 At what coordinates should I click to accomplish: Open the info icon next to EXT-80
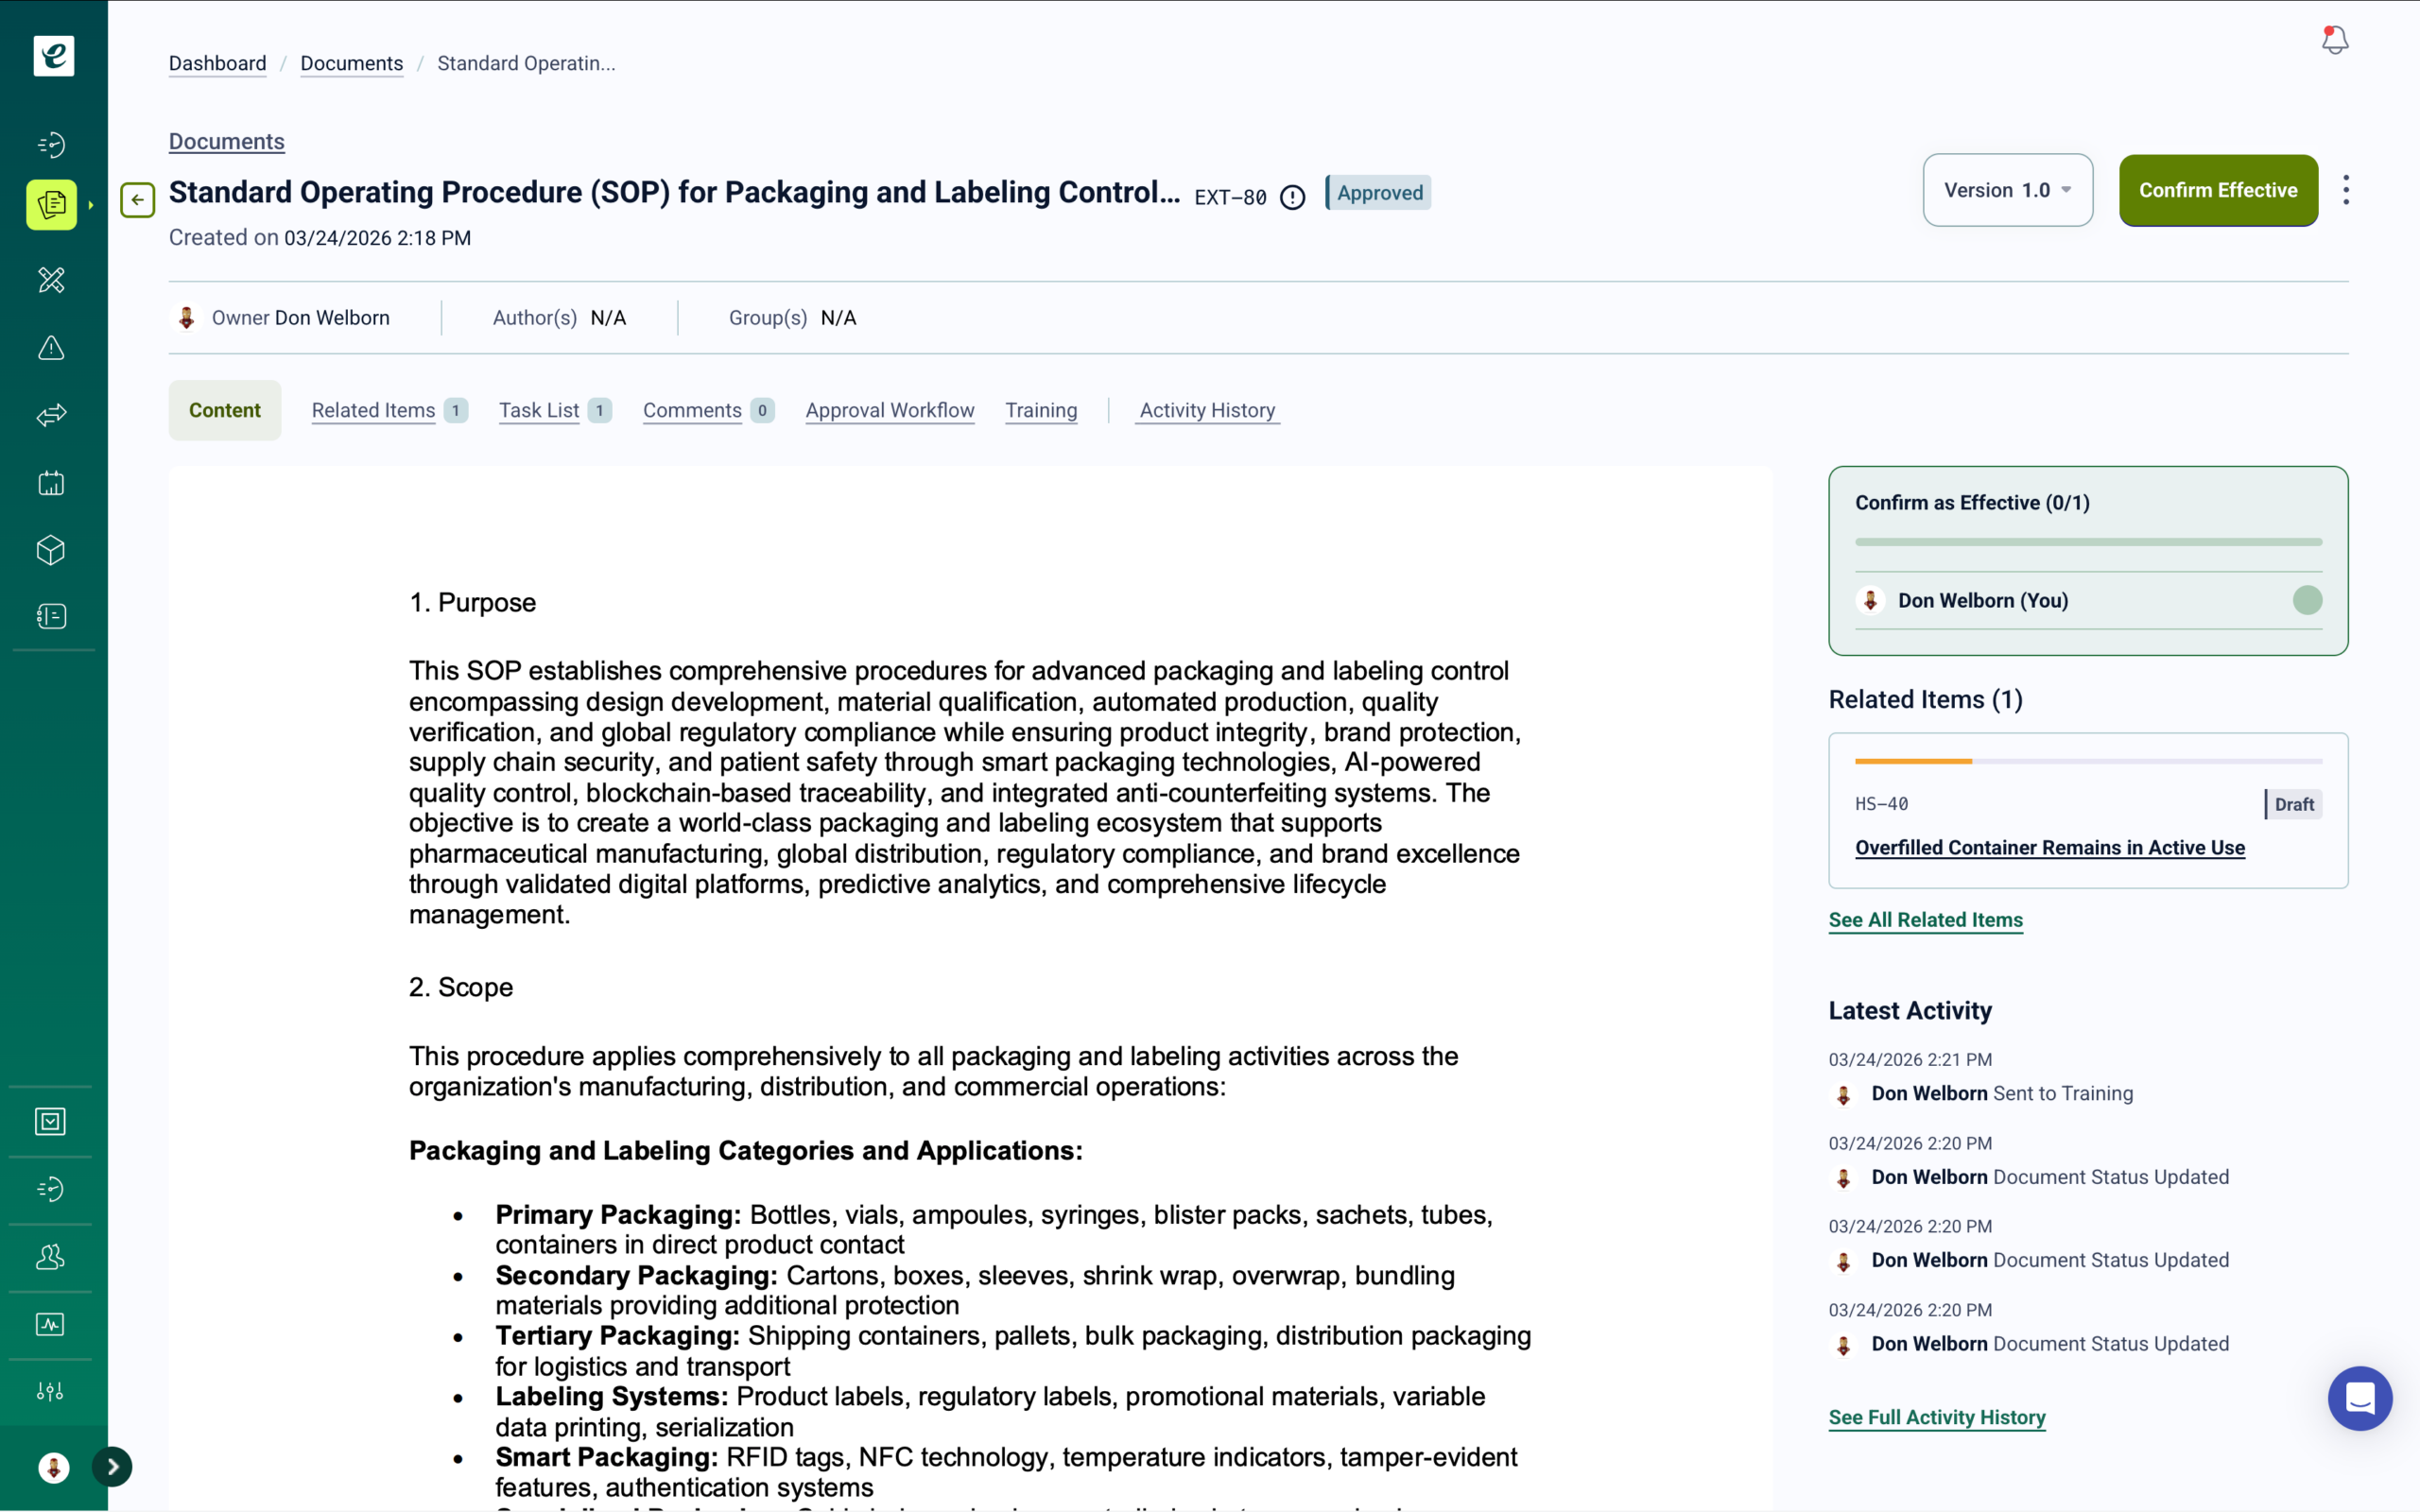coord(1293,197)
